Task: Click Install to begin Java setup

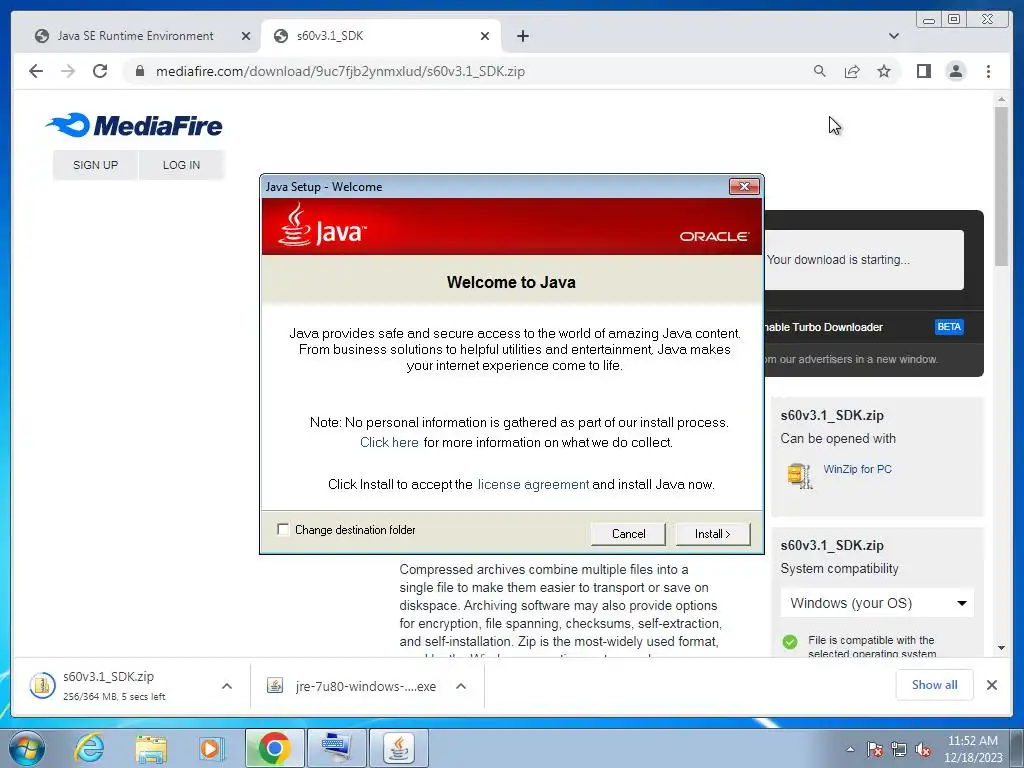Action: pyautogui.click(x=712, y=534)
